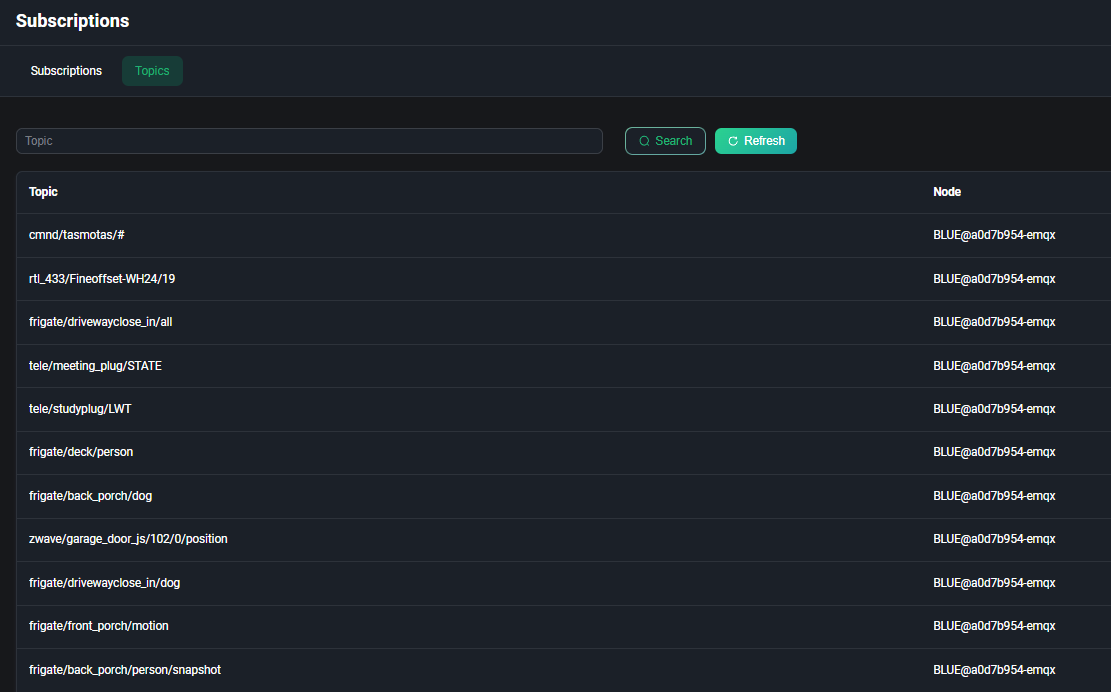Click the magnifier icon in Search button

coord(644,141)
